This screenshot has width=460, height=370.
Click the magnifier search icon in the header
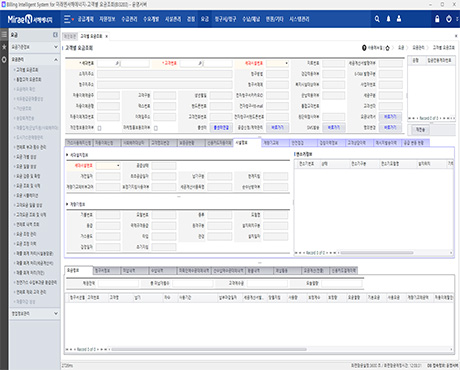click(x=377, y=19)
